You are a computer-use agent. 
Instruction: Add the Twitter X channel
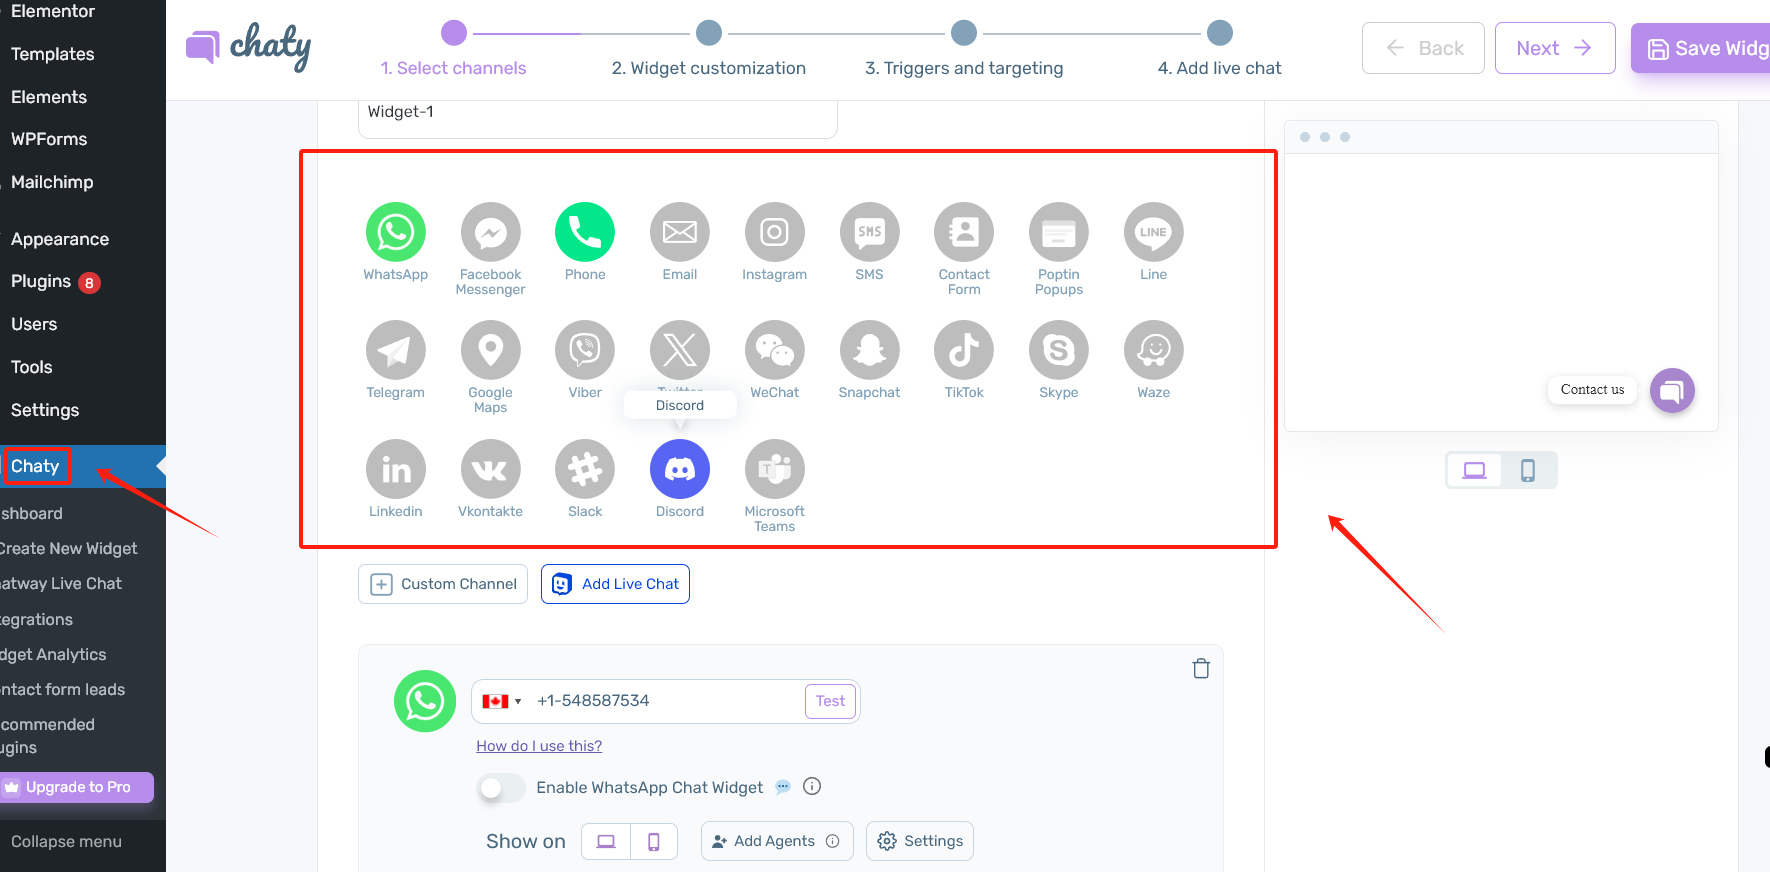[x=680, y=350]
